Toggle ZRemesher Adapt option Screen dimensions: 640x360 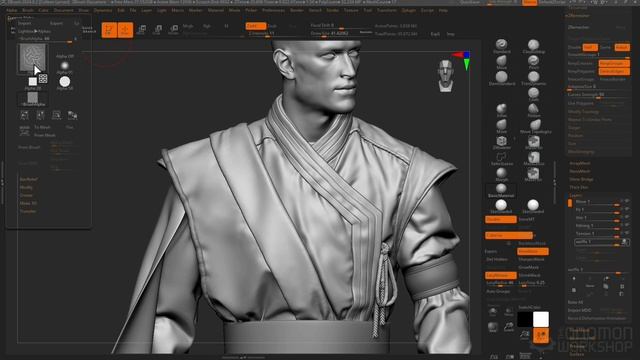tap(622, 47)
